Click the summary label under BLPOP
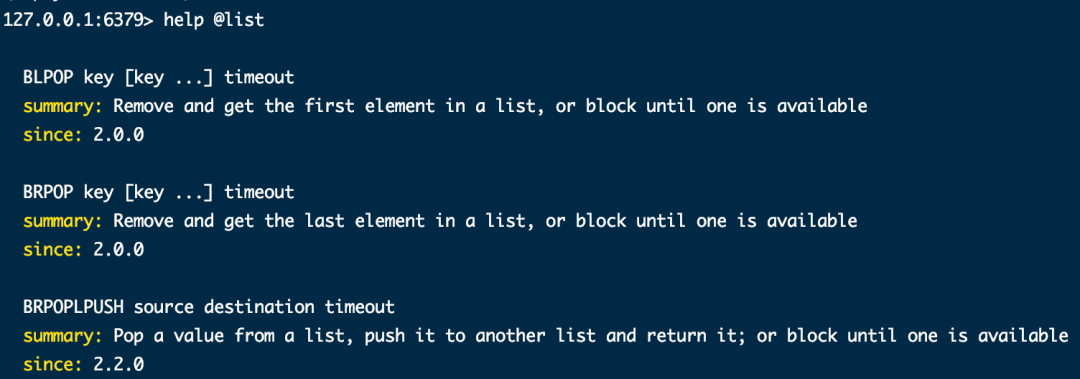 [x=63, y=106]
